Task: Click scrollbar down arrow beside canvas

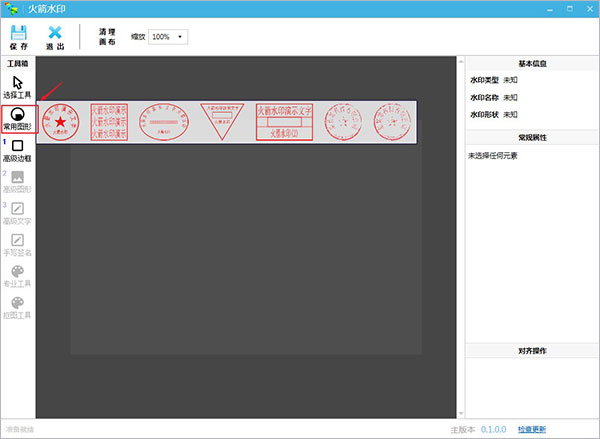Action: [x=461, y=413]
